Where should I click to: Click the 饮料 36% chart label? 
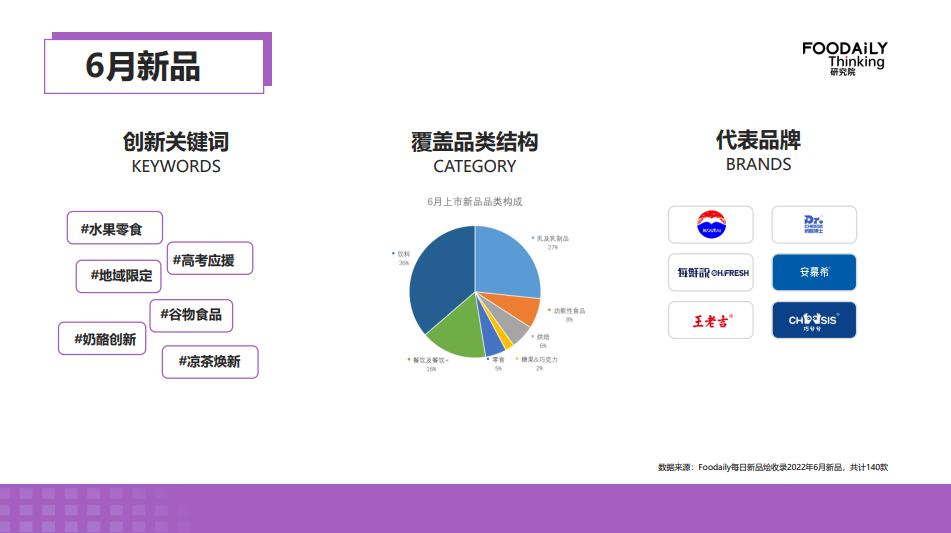coord(402,258)
